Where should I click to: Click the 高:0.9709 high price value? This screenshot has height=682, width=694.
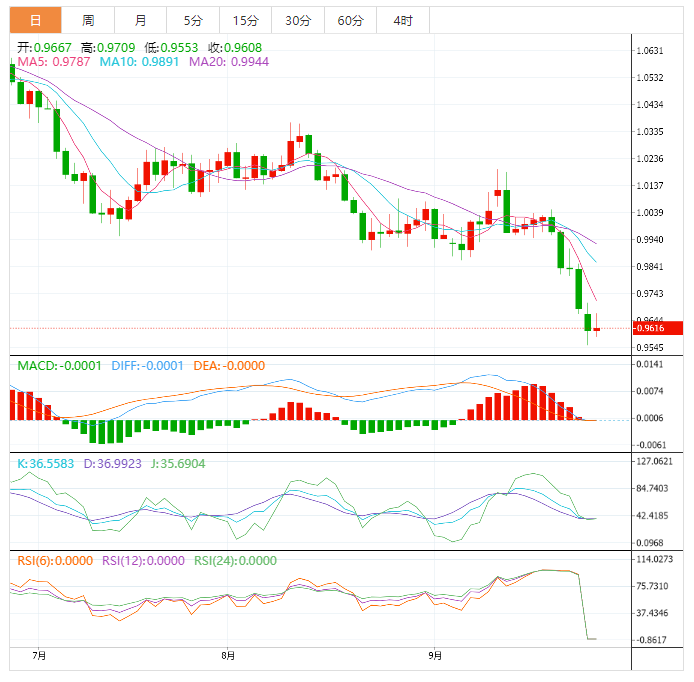pyautogui.click(x=108, y=47)
